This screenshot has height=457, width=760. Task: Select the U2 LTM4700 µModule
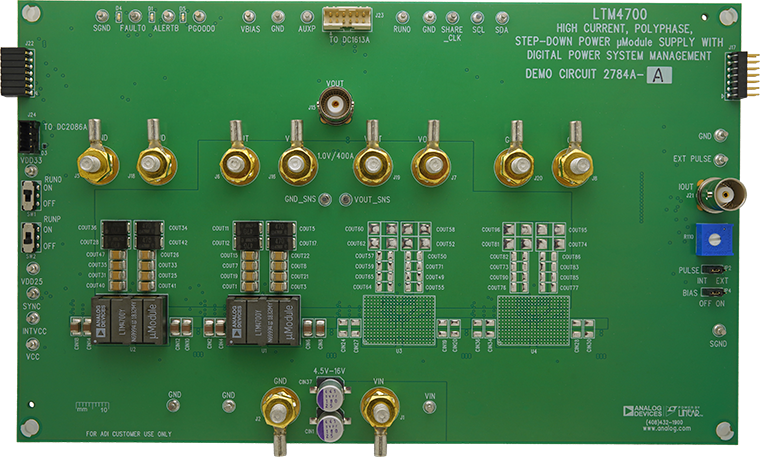tap(129, 321)
